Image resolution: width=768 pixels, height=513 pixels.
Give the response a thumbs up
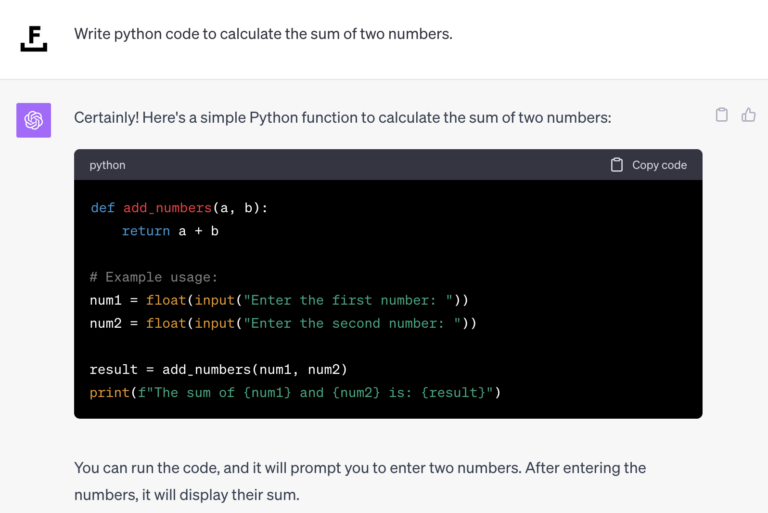748,115
